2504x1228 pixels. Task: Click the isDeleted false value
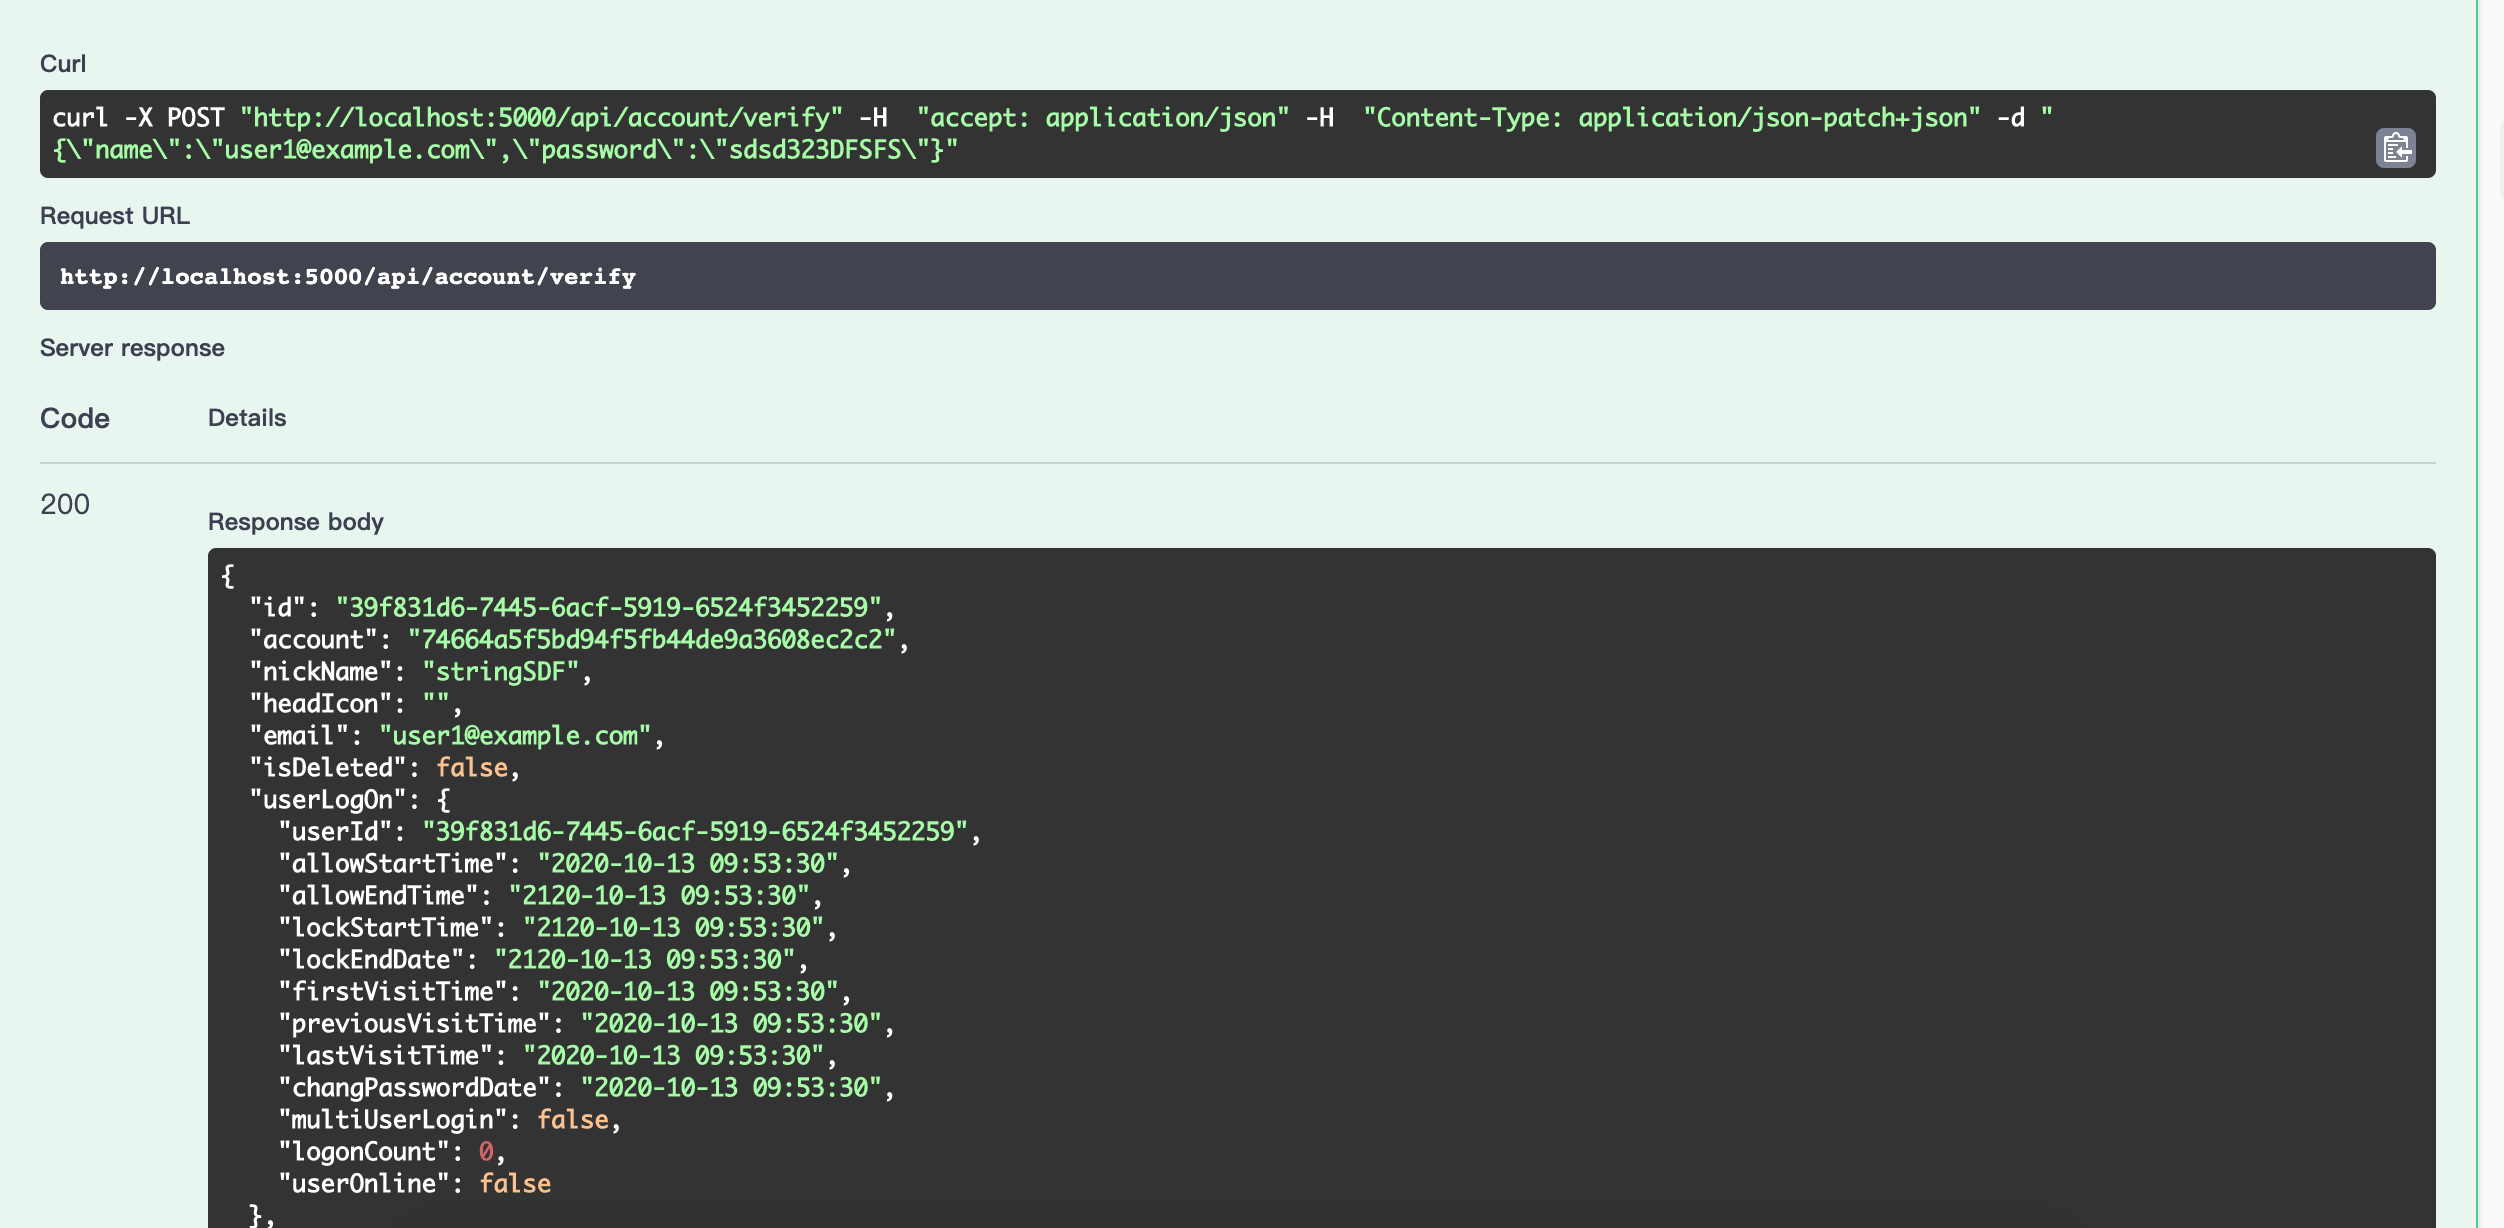click(472, 768)
